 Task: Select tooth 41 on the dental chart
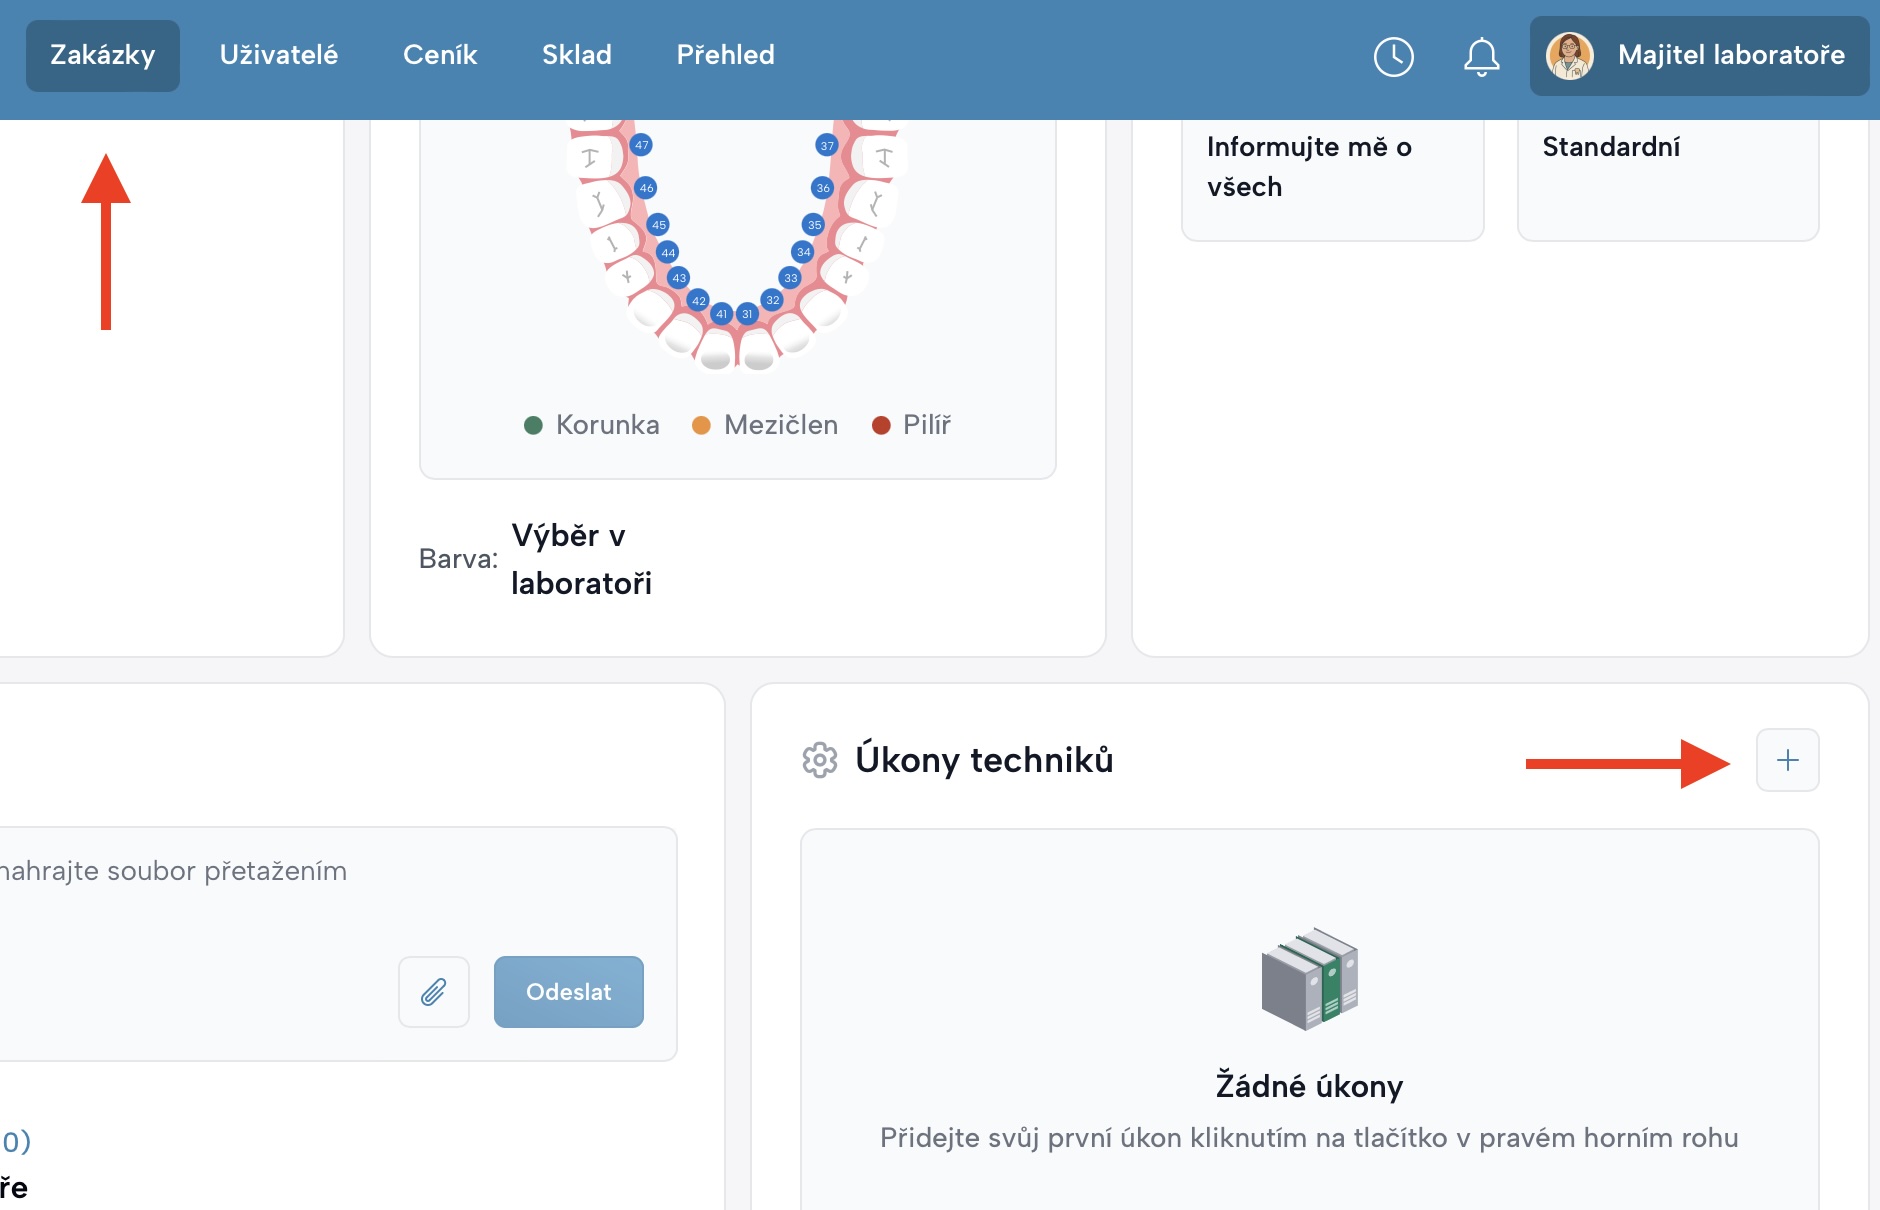(x=721, y=314)
